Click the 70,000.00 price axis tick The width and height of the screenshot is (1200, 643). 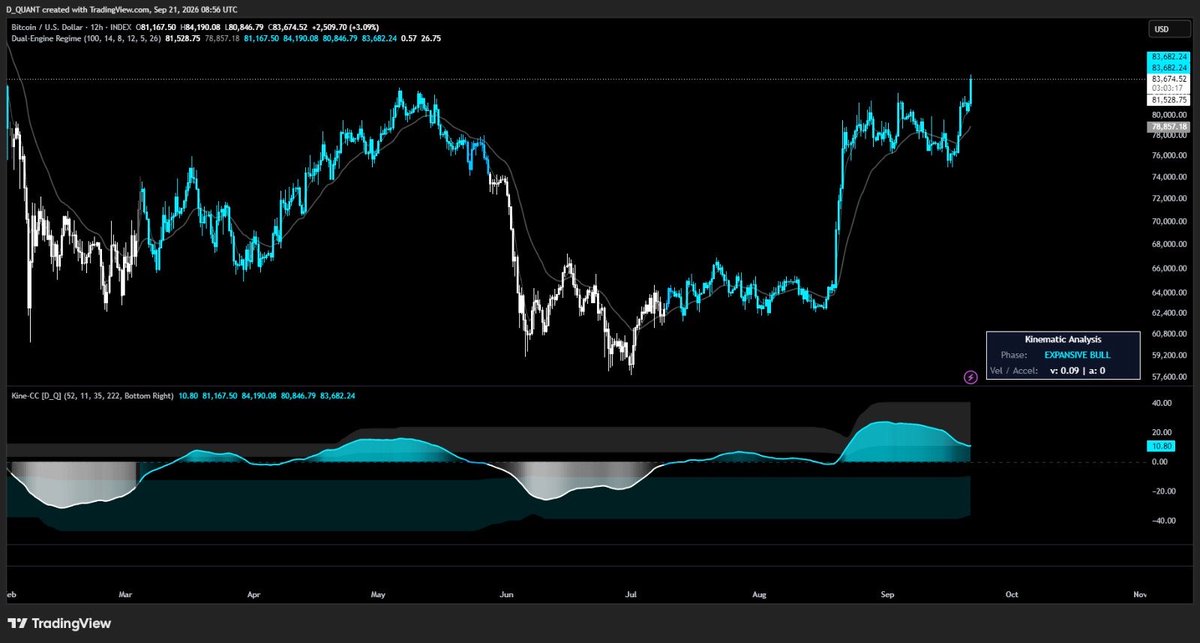click(x=1169, y=222)
